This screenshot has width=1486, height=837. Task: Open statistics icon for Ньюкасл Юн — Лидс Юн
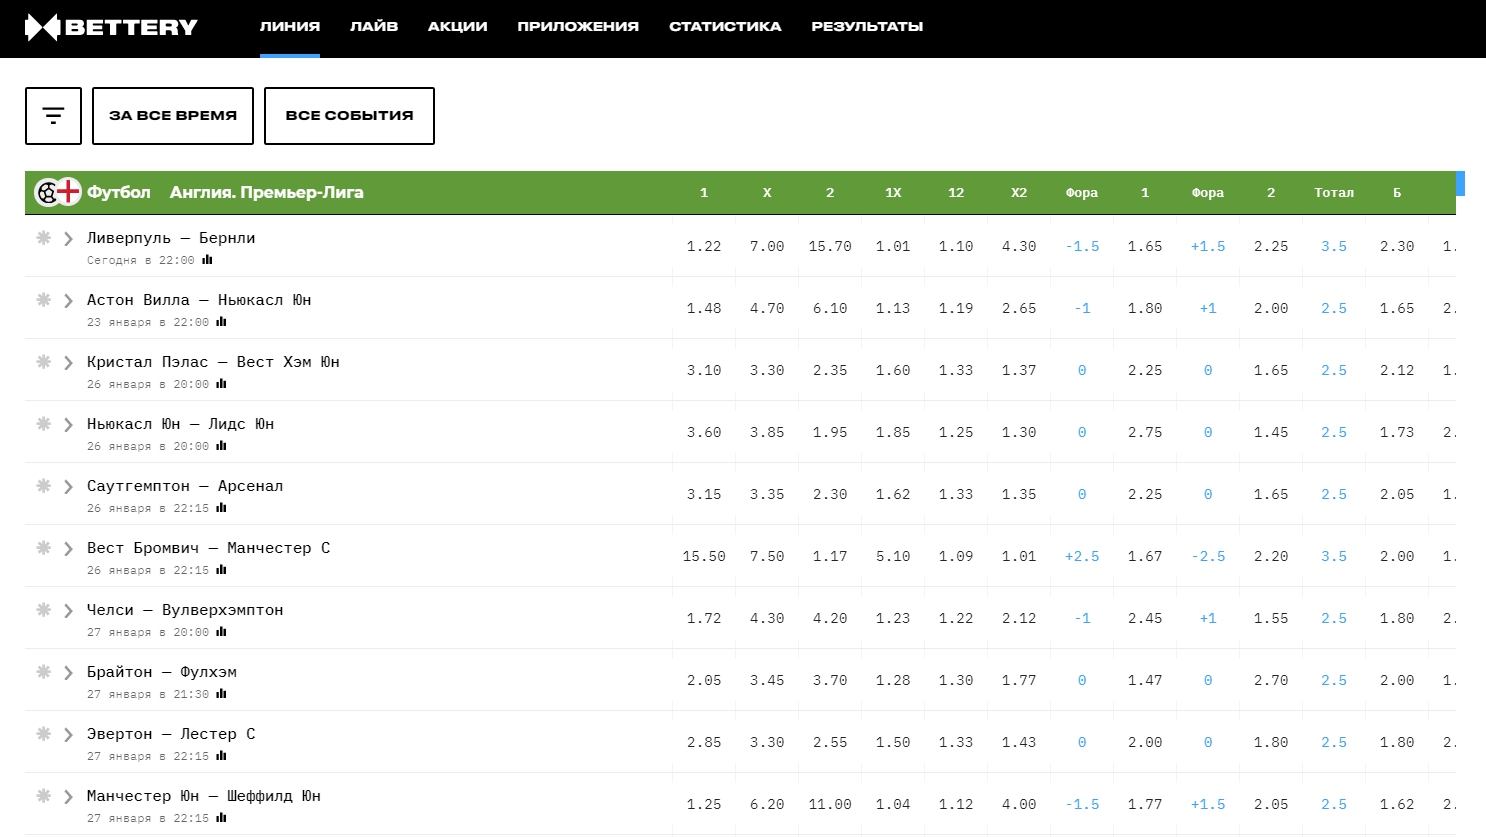click(221, 446)
